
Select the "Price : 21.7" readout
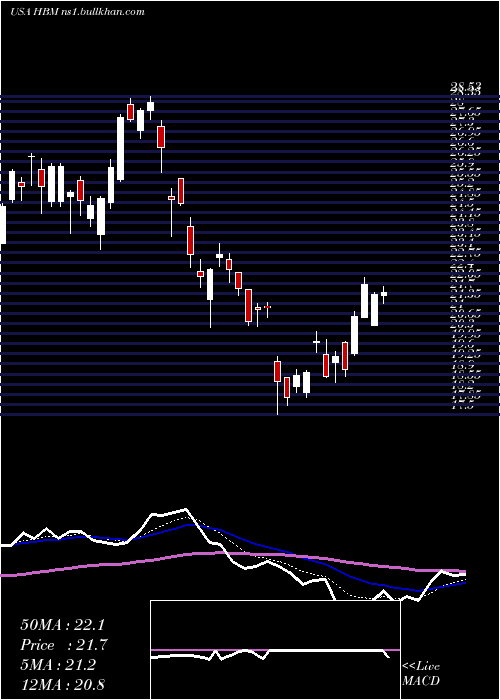64,645
